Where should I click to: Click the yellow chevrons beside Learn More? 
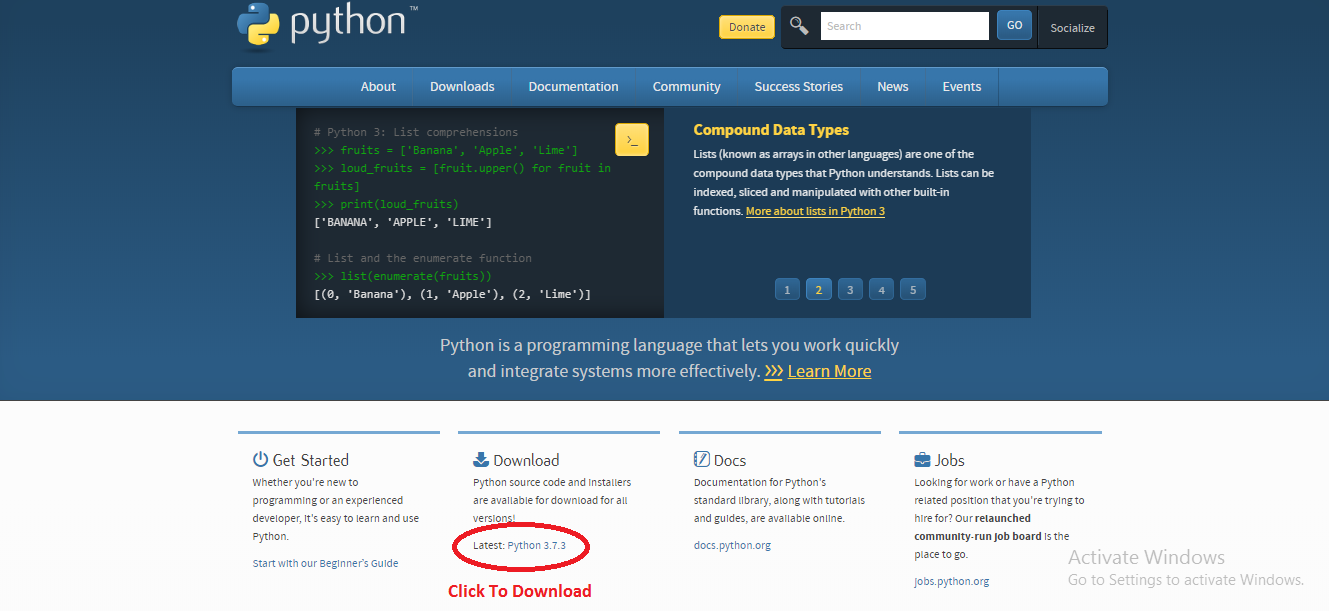(x=773, y=371)
